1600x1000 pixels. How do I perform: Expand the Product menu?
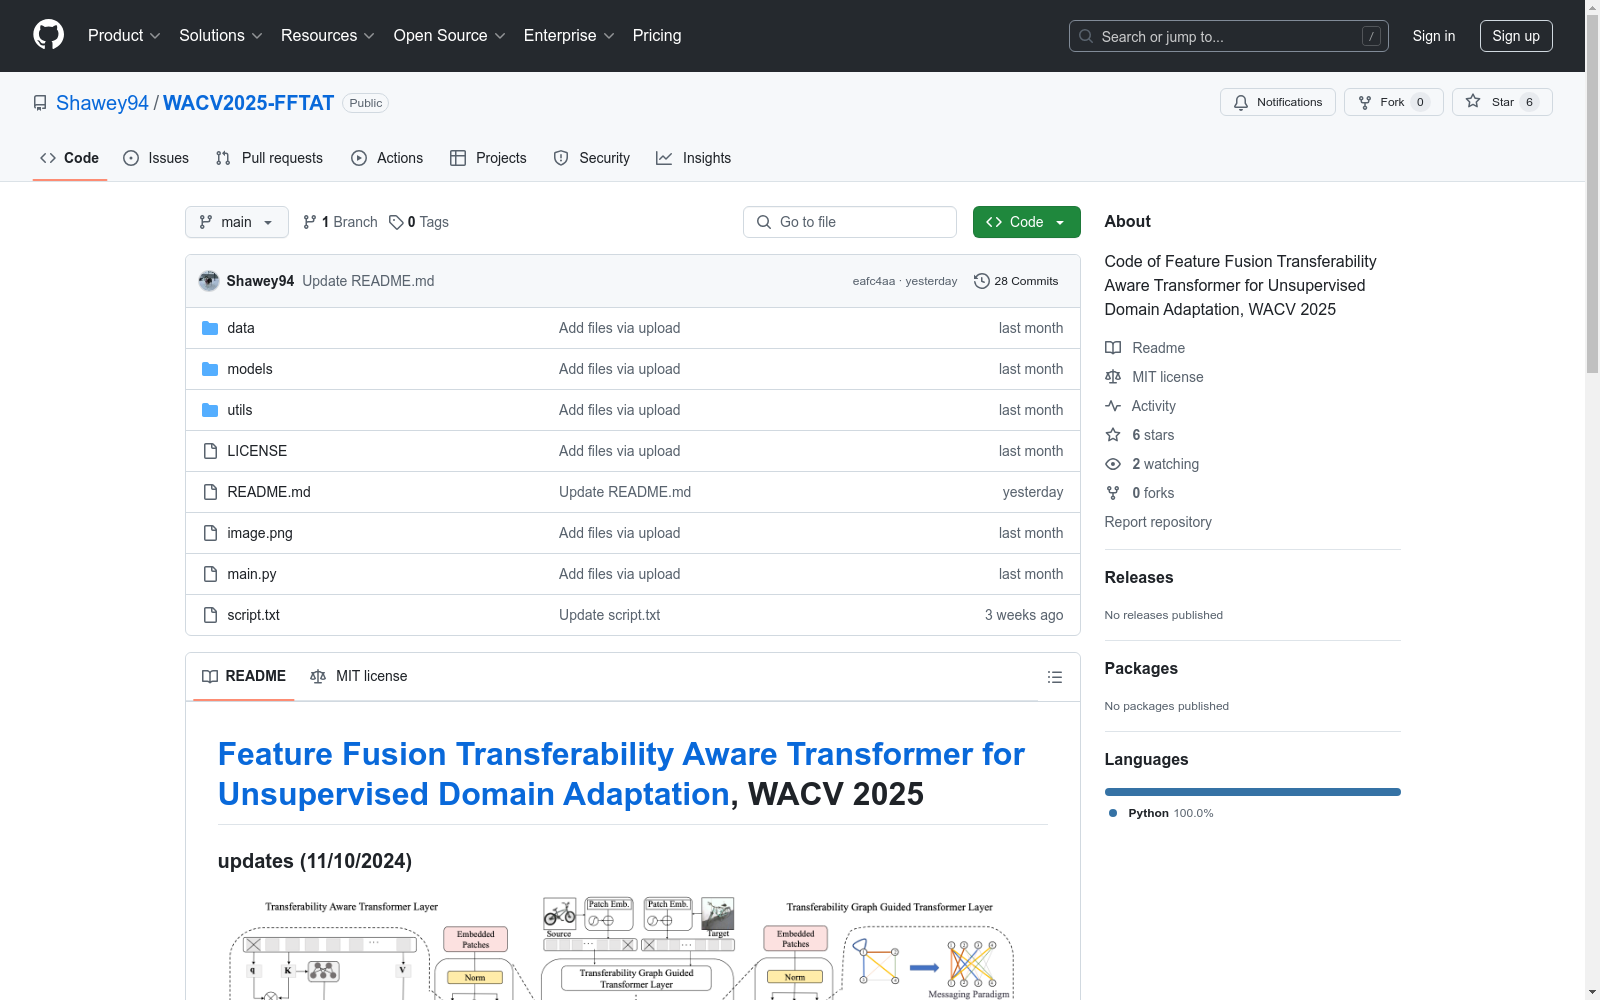click(124, 35)
